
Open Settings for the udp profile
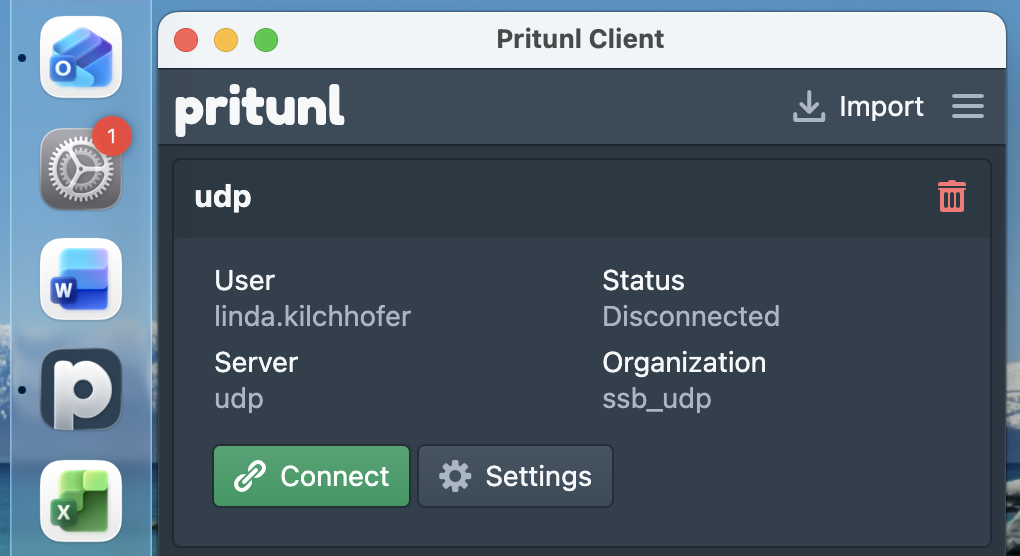point(515,476)
